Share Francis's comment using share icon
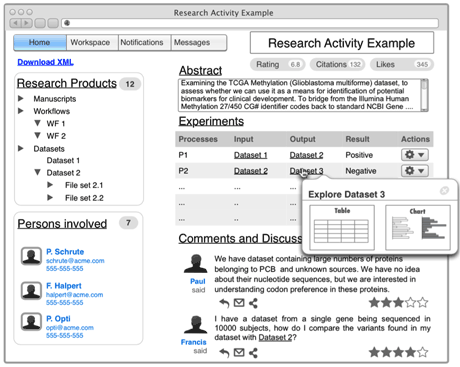 point(253,352)
